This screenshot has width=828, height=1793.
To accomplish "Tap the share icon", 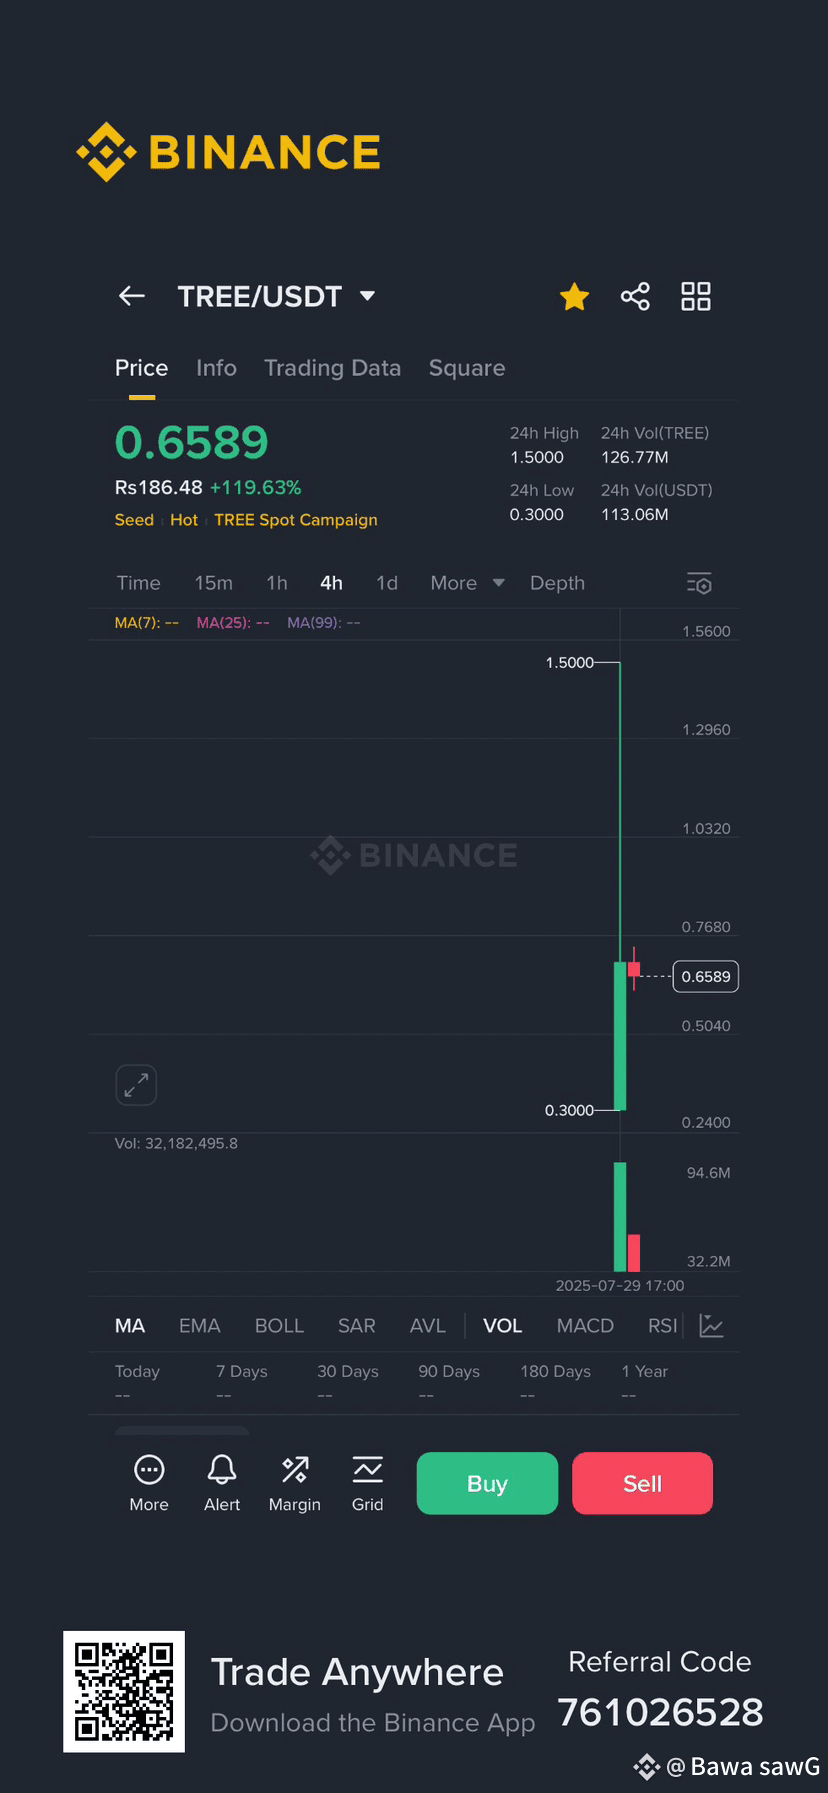I will point(635,296).
